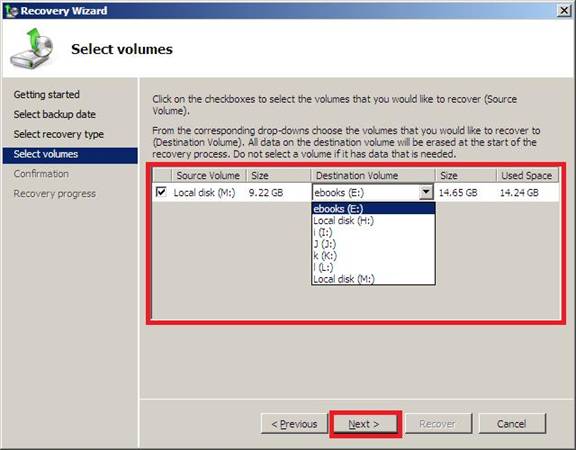
Task: Select J (J:) in the destination list
Action: click(373, 244)
